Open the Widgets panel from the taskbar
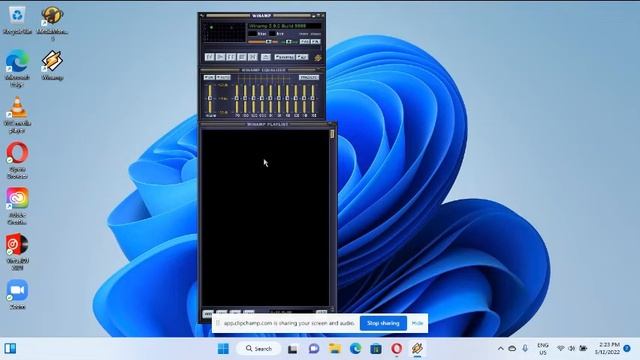The width and height of the screenshot is (640, 360). click(10, 349)
